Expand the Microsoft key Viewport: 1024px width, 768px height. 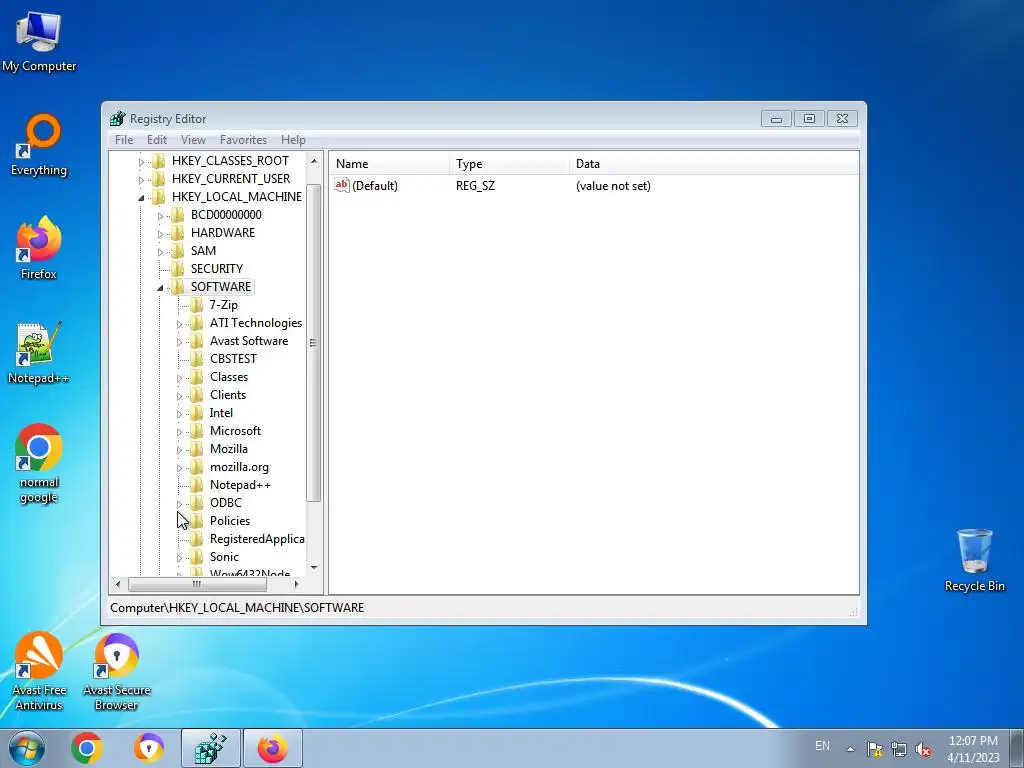179,432
